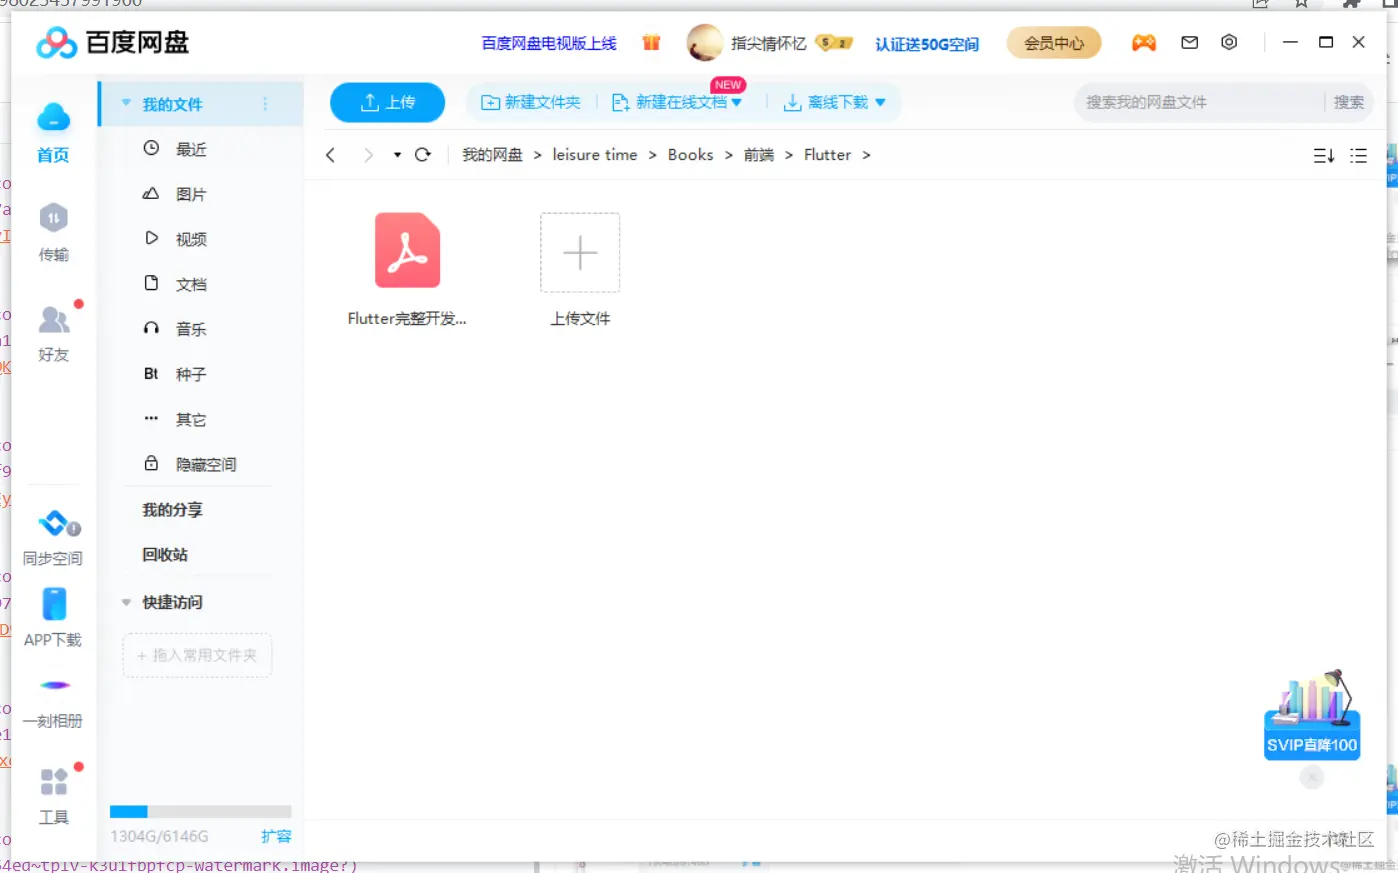Screen dimensions: 1398x873
Task: Open the 好友 friends panel
Action: pyautogui.click(x=53, y=333)
